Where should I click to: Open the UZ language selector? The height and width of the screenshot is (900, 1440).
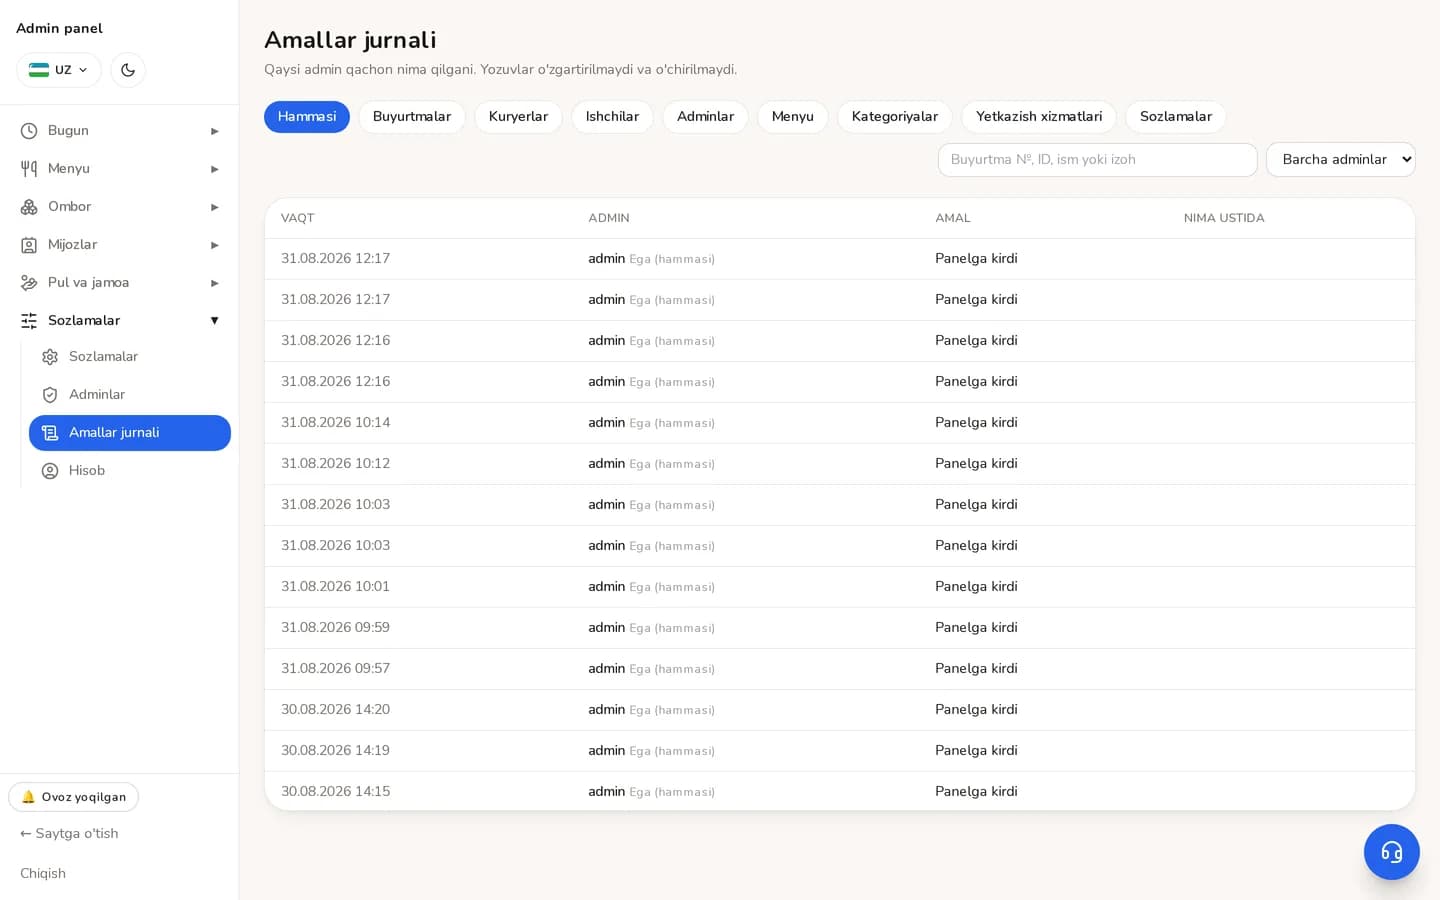59,70
